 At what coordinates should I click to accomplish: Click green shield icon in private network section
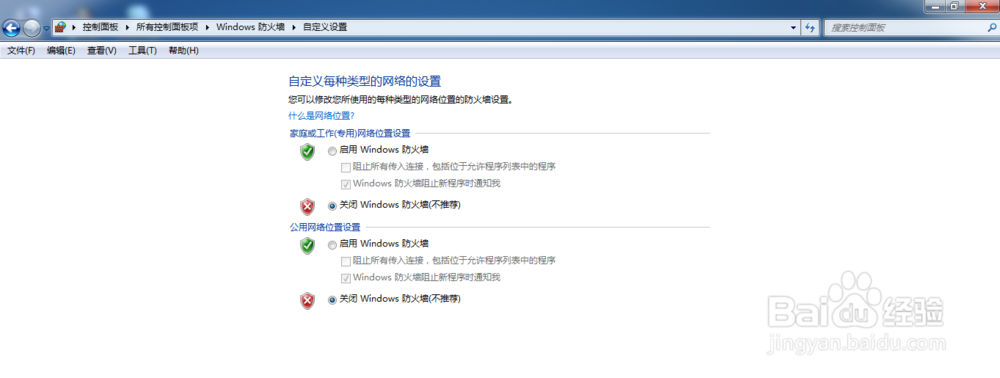pyautogui.click(x=308, y=152)
